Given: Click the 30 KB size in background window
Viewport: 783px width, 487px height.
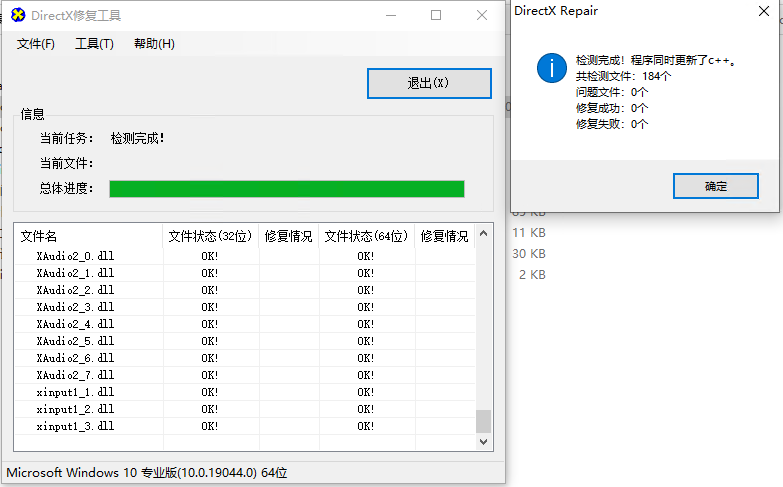Looking at the screenshot, I should pos(529,254).
